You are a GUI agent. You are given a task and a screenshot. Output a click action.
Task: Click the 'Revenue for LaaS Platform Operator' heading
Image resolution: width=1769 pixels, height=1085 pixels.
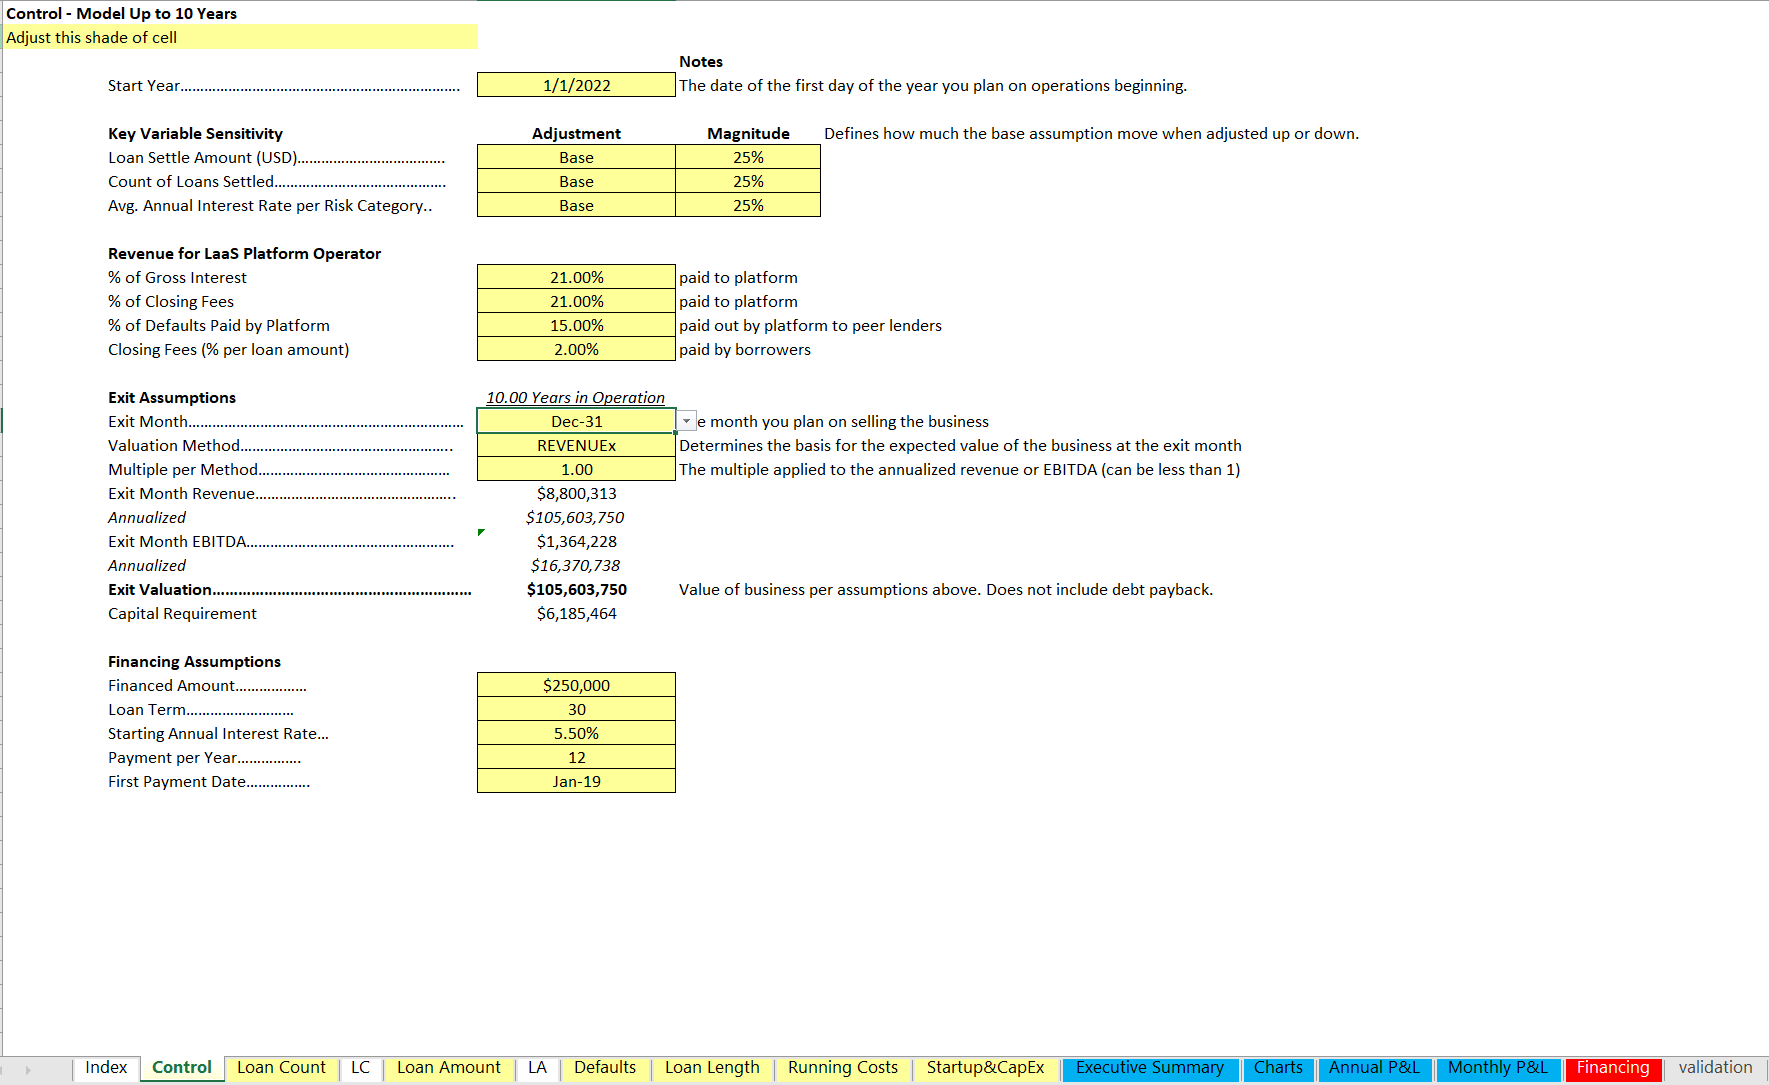(244, 253)
